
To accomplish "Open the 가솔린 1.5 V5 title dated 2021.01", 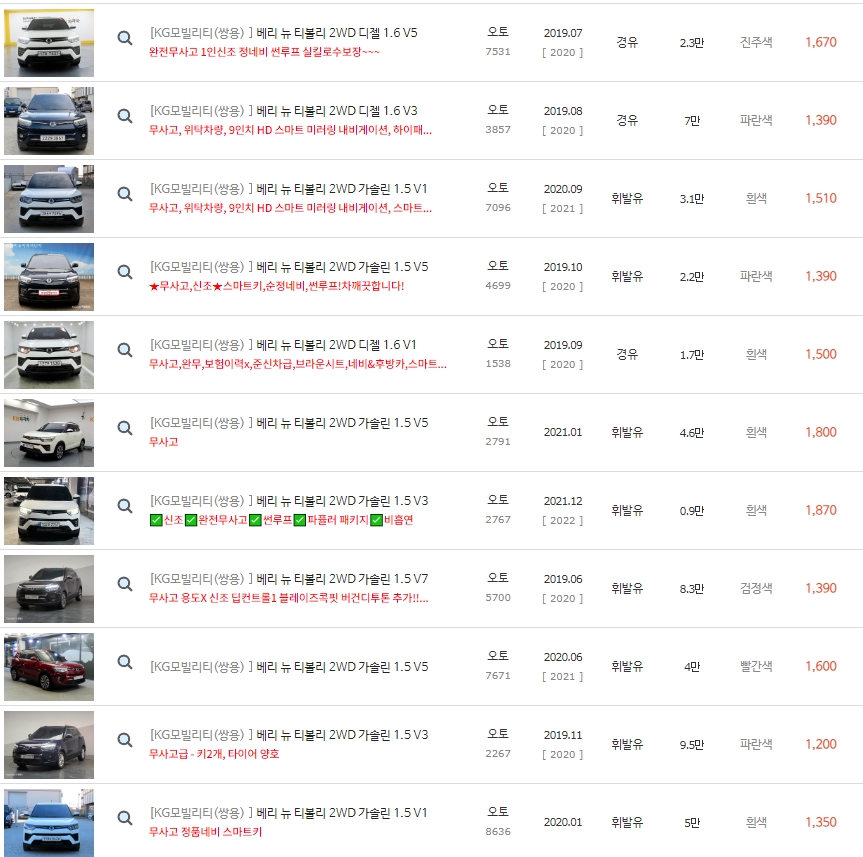I will coord(288,423).
